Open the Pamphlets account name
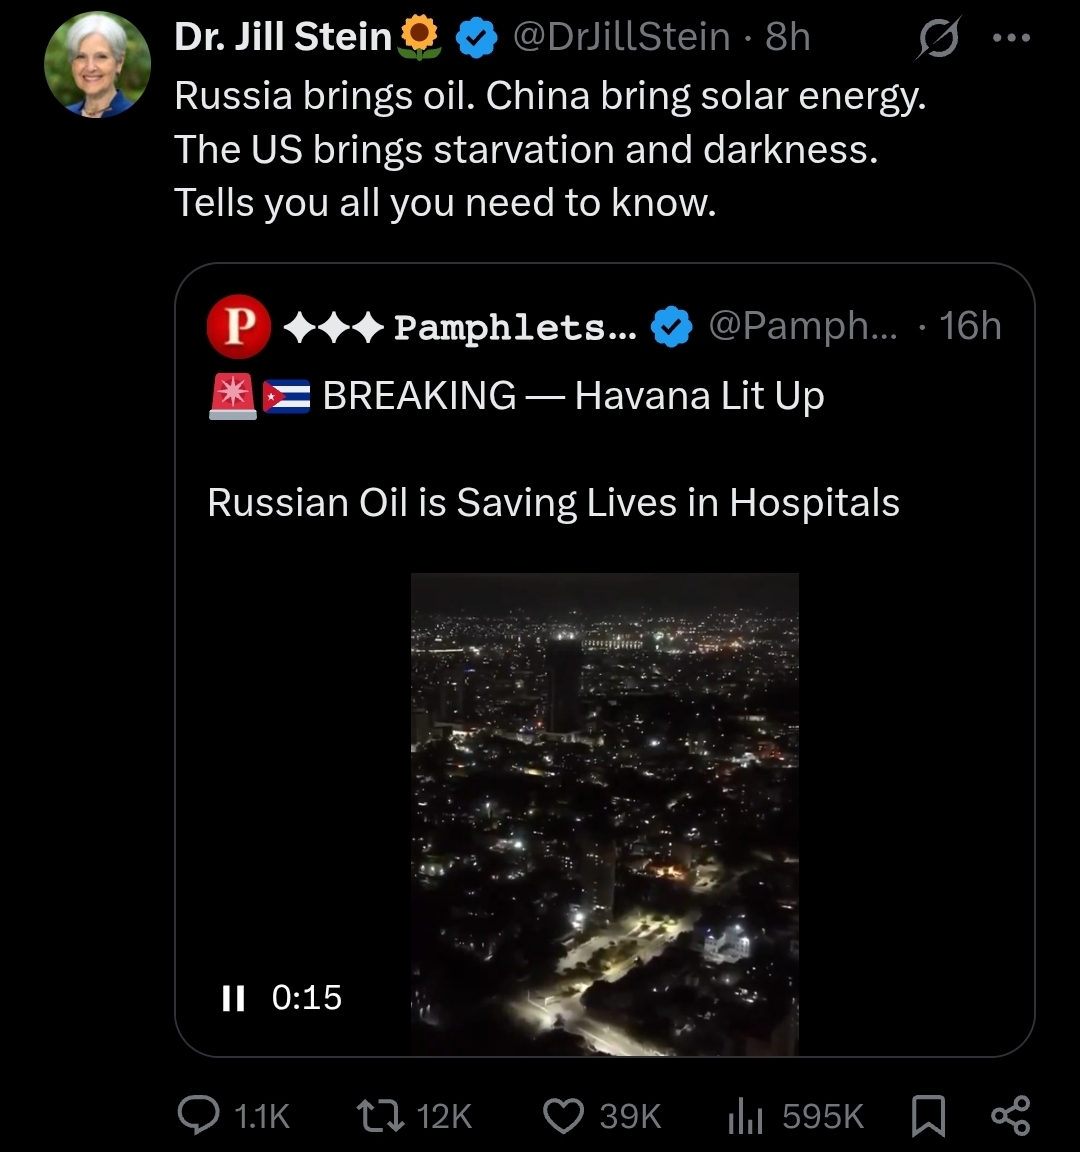This screenshot has width=1080, height=1152. pyautogui.click(x=515, y=326)
